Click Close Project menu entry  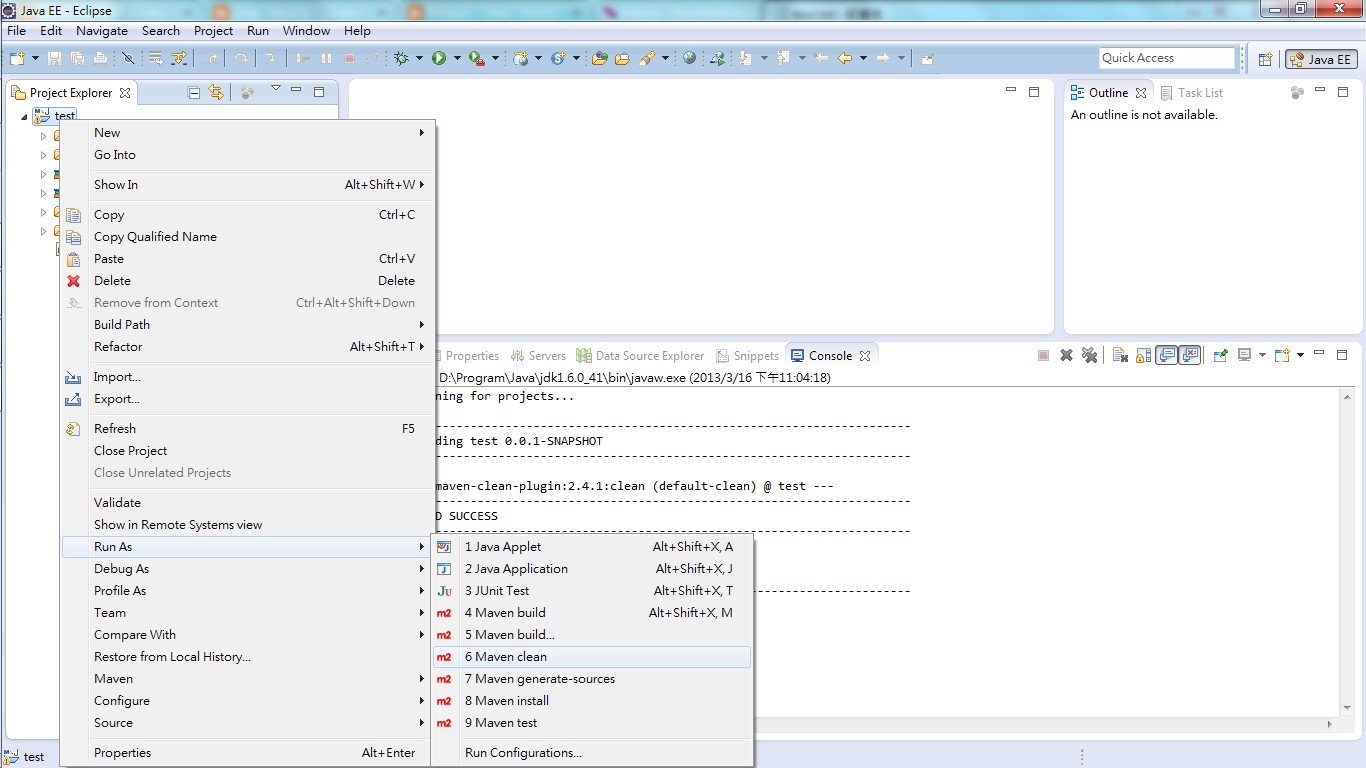249,451
